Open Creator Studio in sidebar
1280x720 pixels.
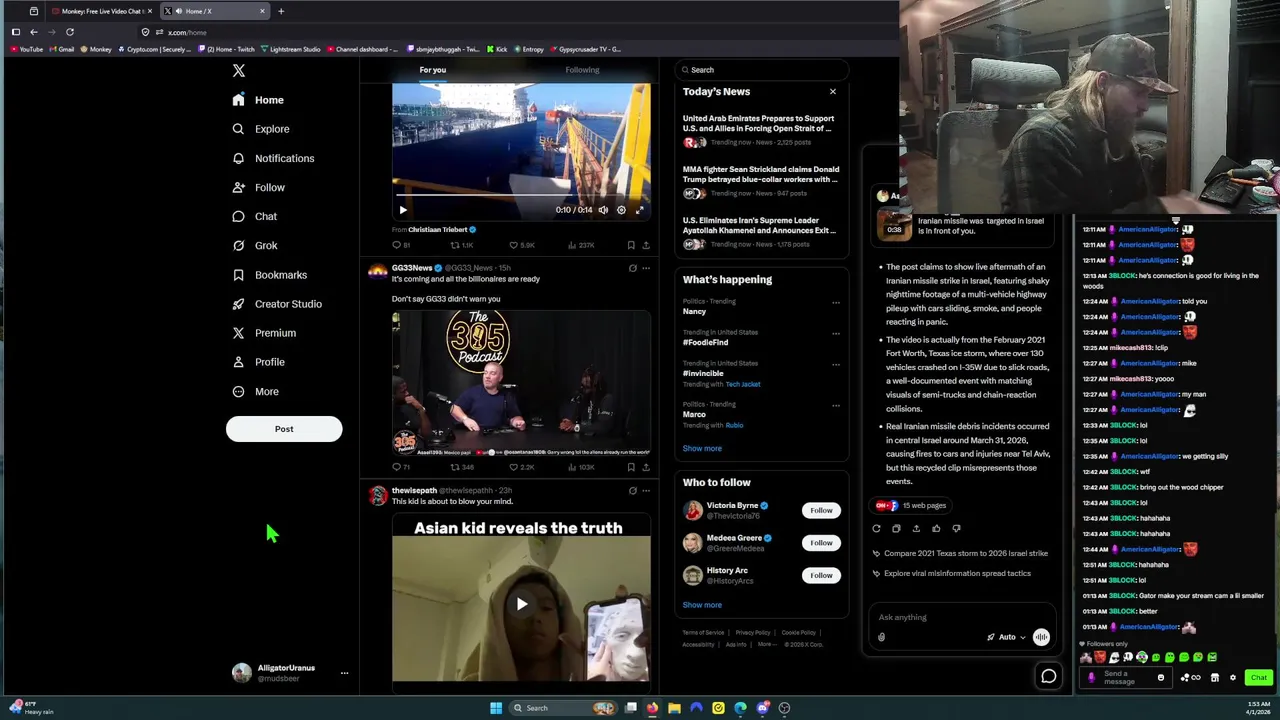(277, 304)
